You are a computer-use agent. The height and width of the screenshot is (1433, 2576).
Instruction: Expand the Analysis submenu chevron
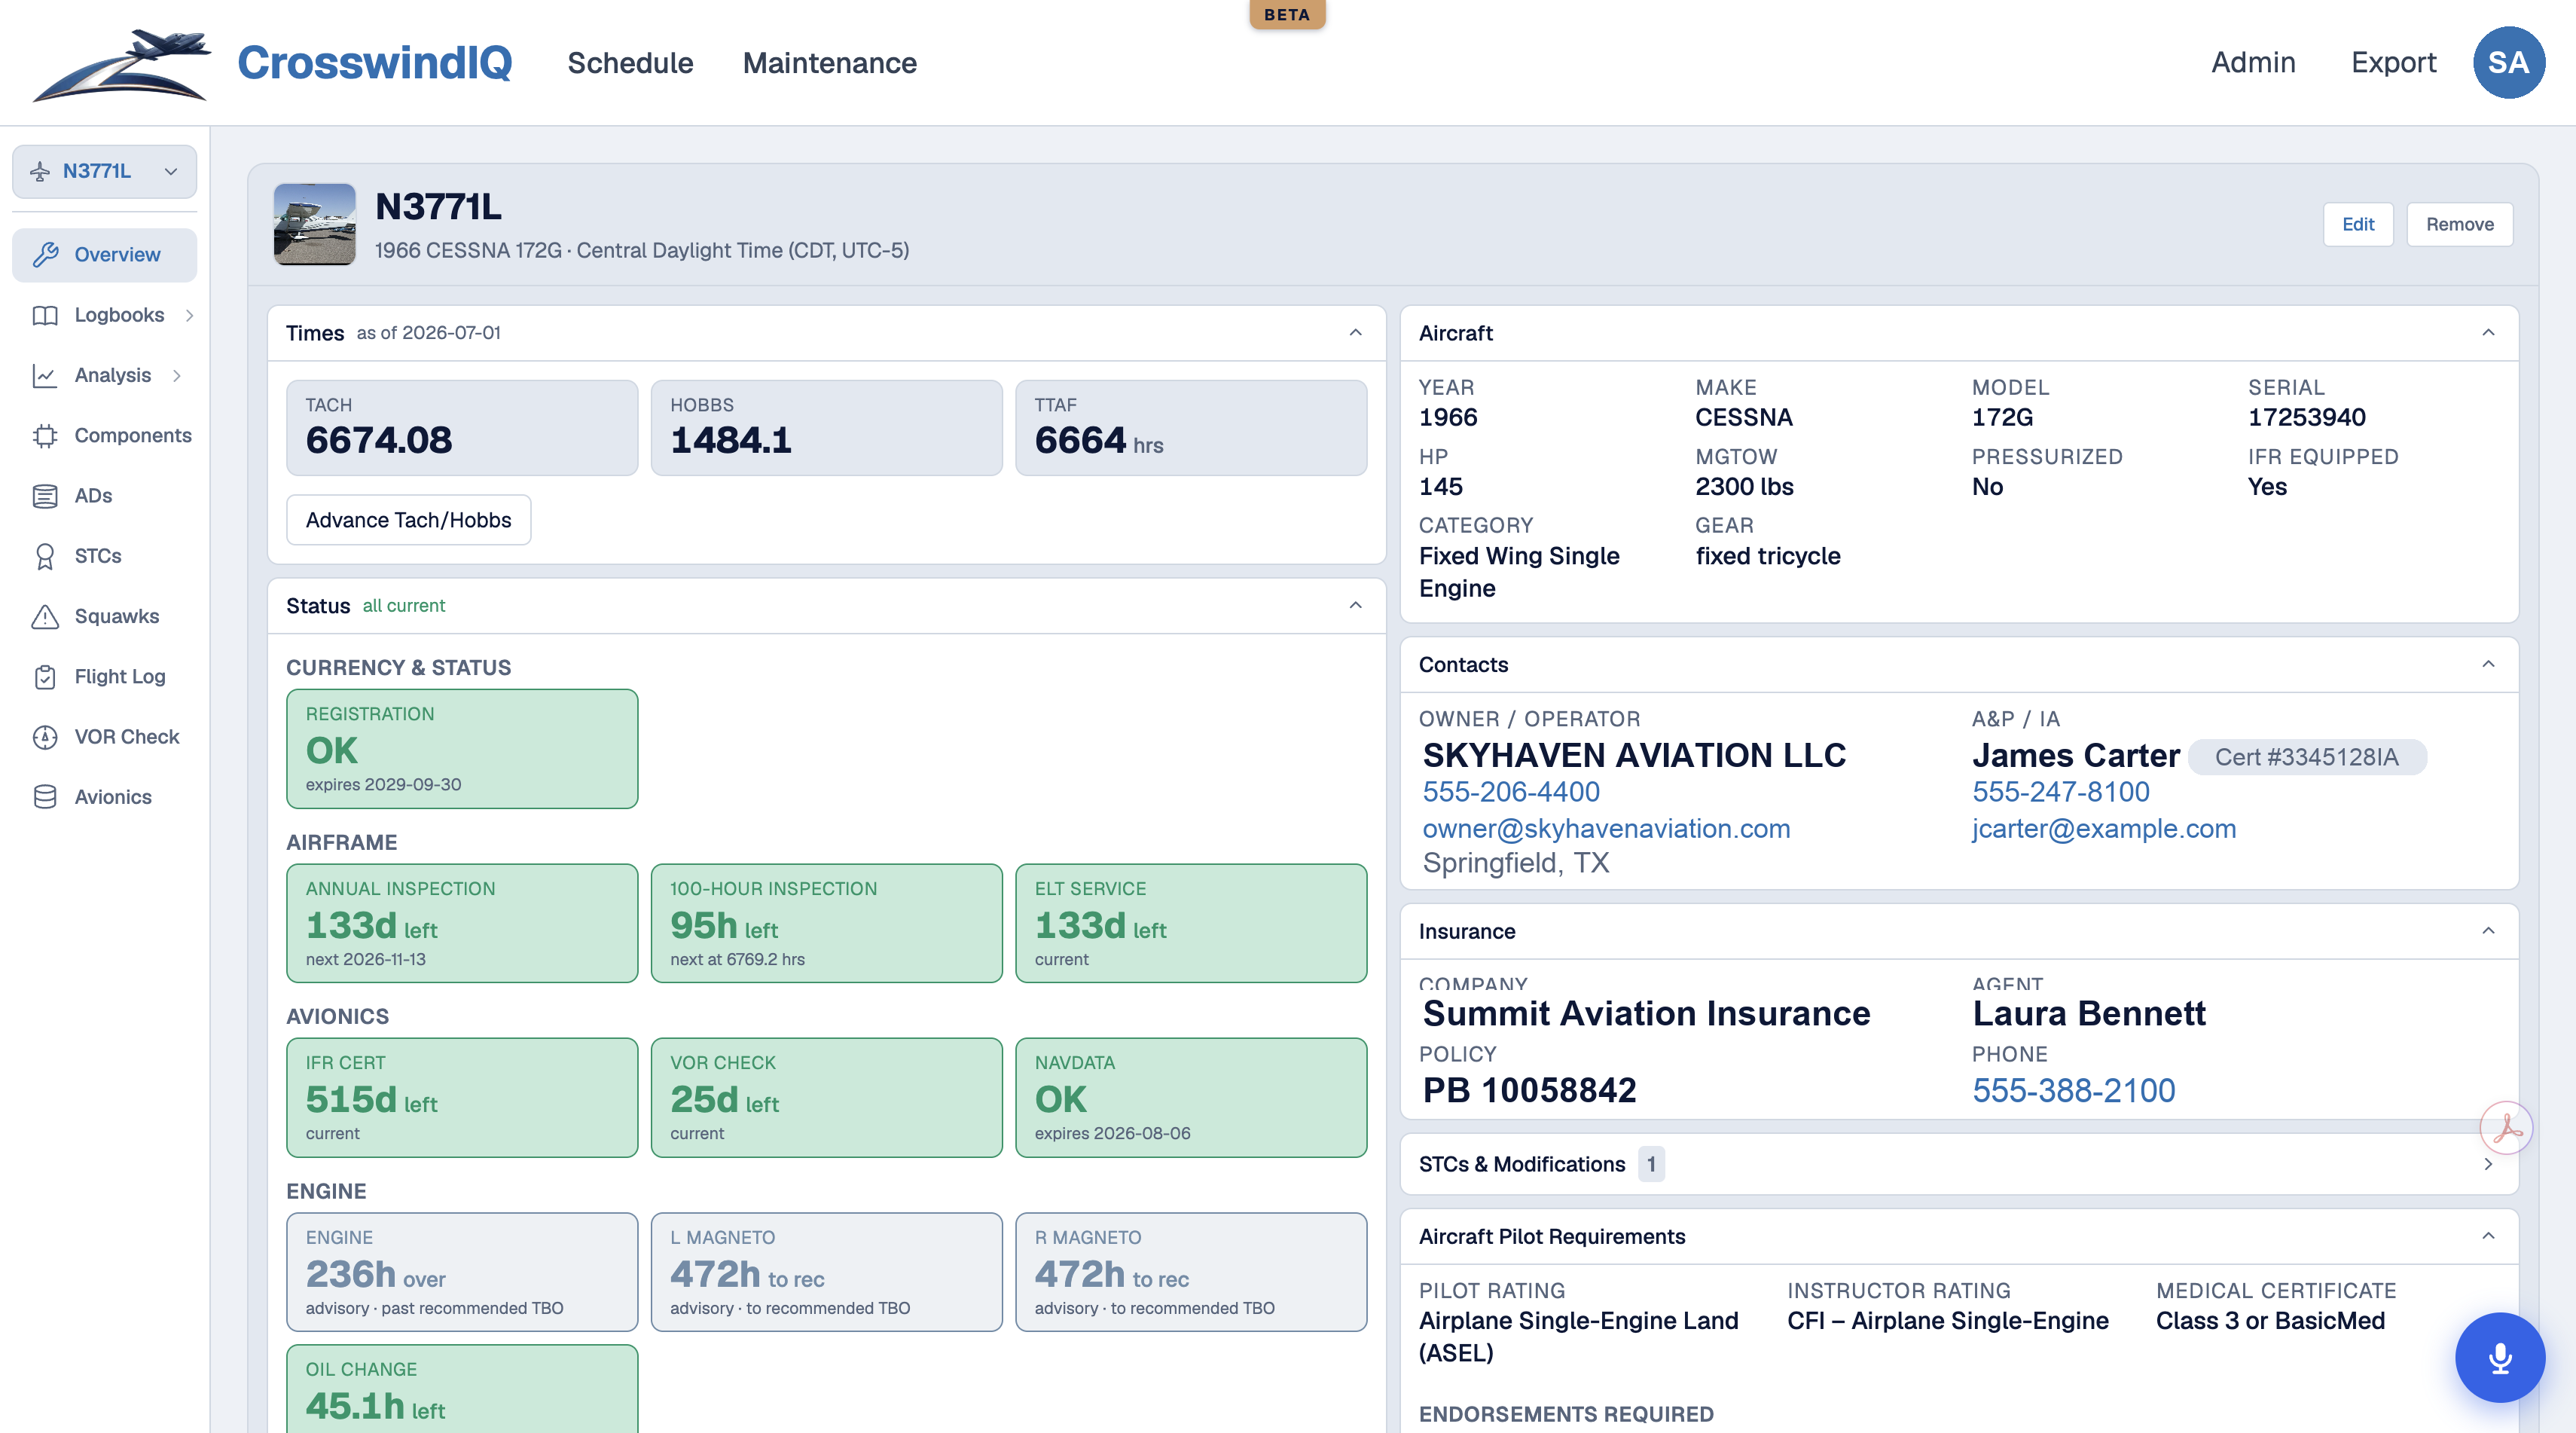point(177,375)
